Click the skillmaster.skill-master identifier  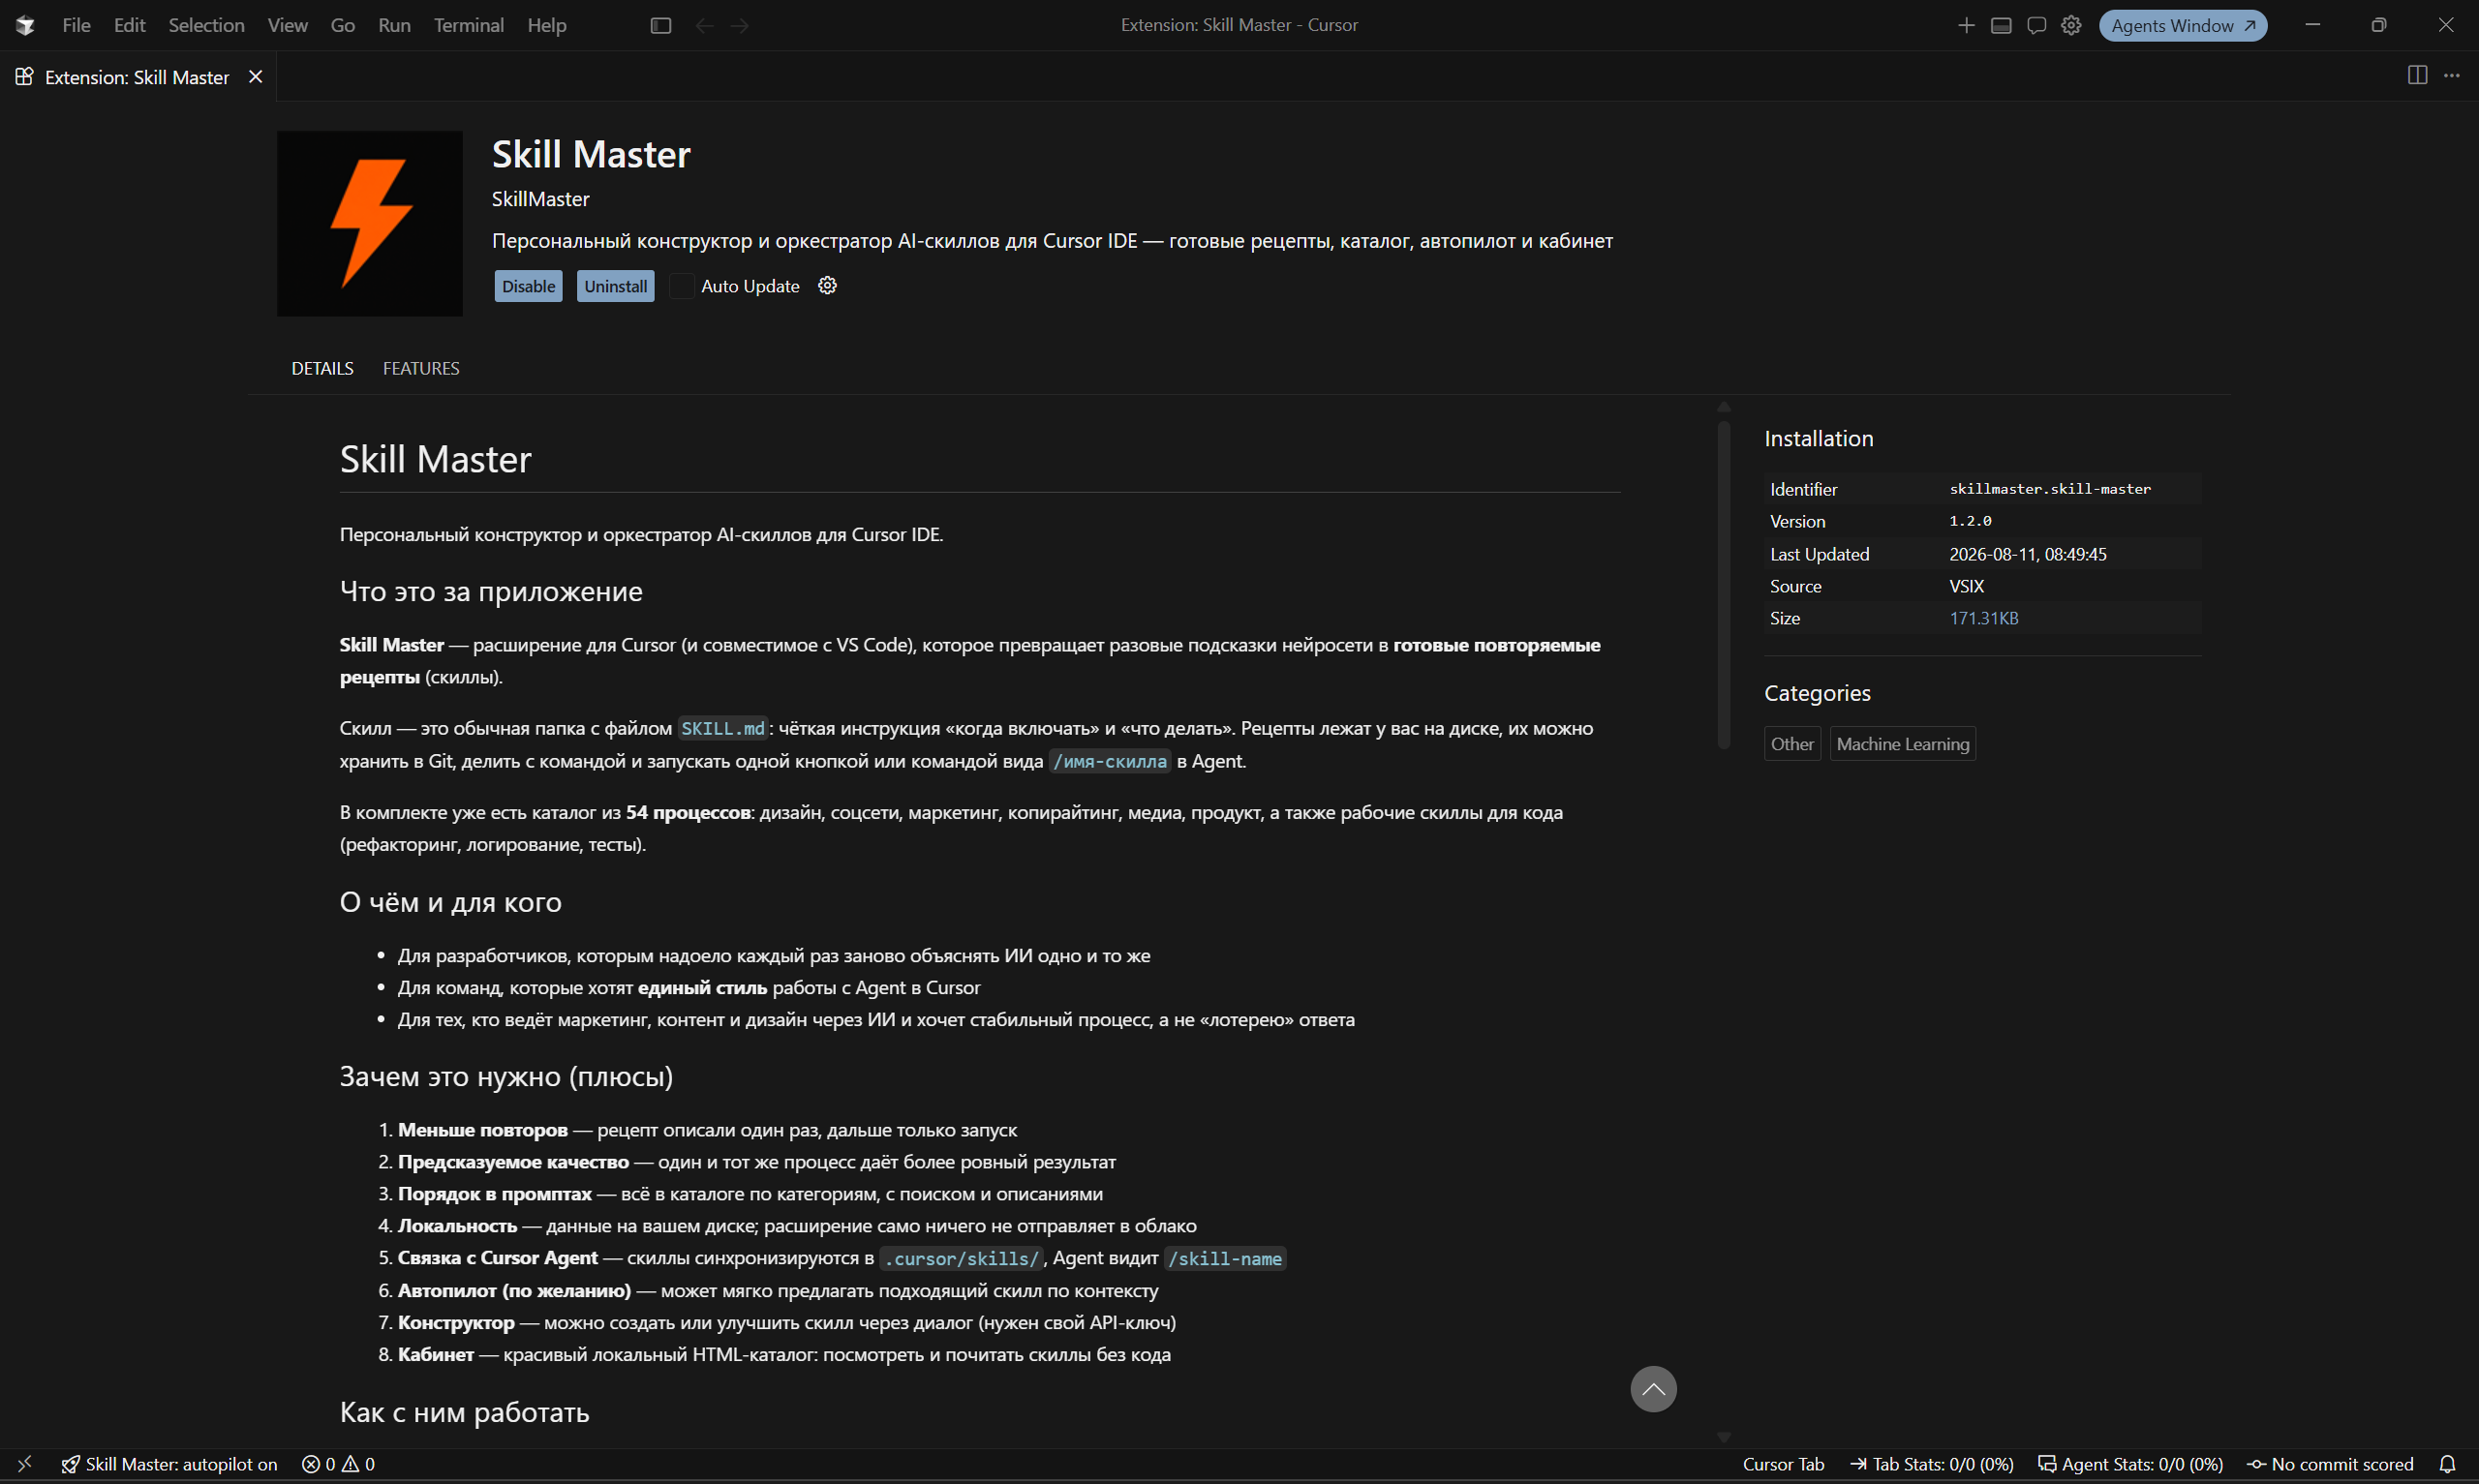(2050, 489)
